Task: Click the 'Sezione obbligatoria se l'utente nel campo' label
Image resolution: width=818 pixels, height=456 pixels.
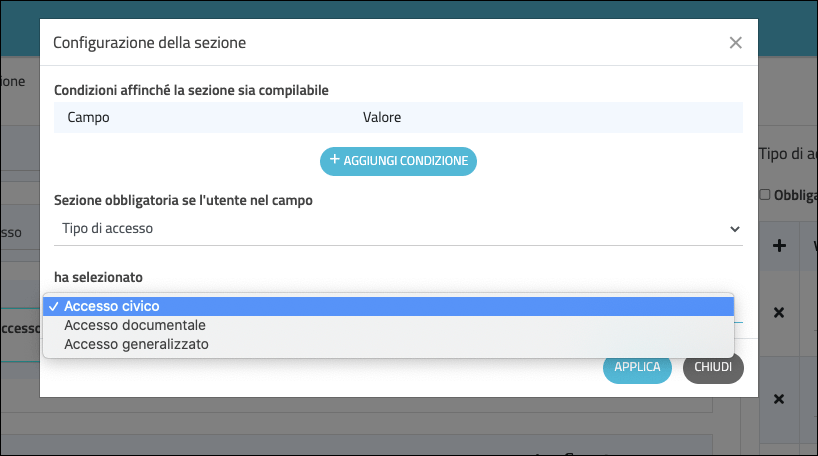Action: tap(183, 200)
